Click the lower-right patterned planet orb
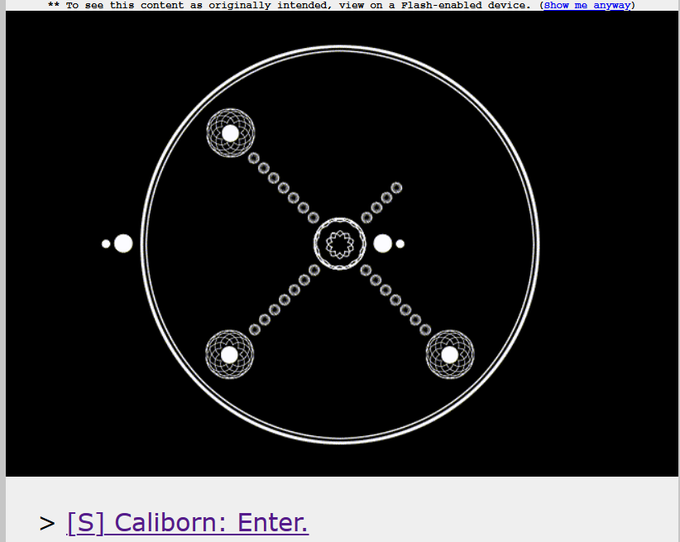This screenshot has height=542, width=680. (x=450, y=355)
